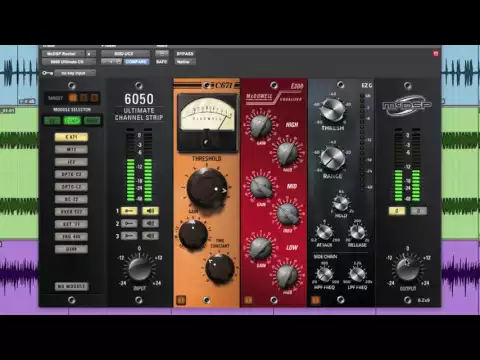Image resolution: width=480 pixels, height=360 pixels.
Task: Click the key icon for slot 3
Action: (129, 236)
